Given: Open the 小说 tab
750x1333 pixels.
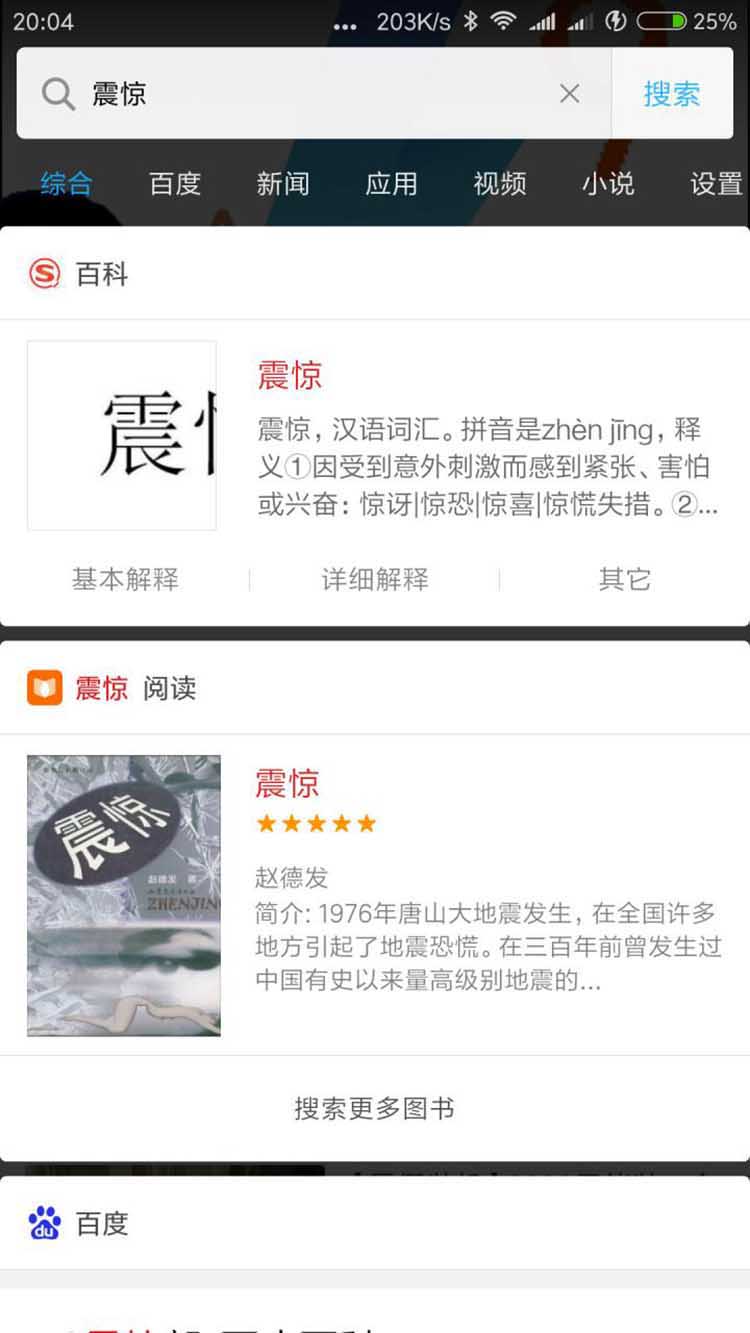Looking at the screenshot, I should click(608, 184).
